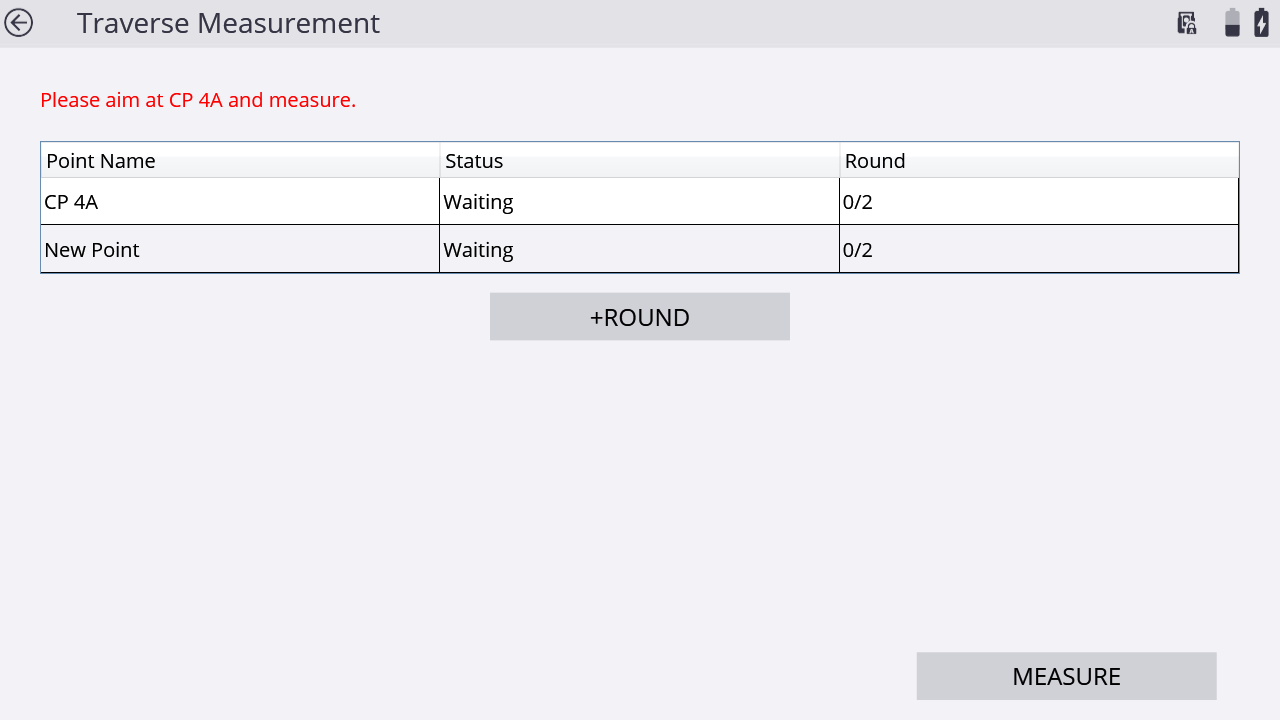Click the 0/2 round count for New Point
This screenshot has height=720, width=1280.
click(1039, 250)
